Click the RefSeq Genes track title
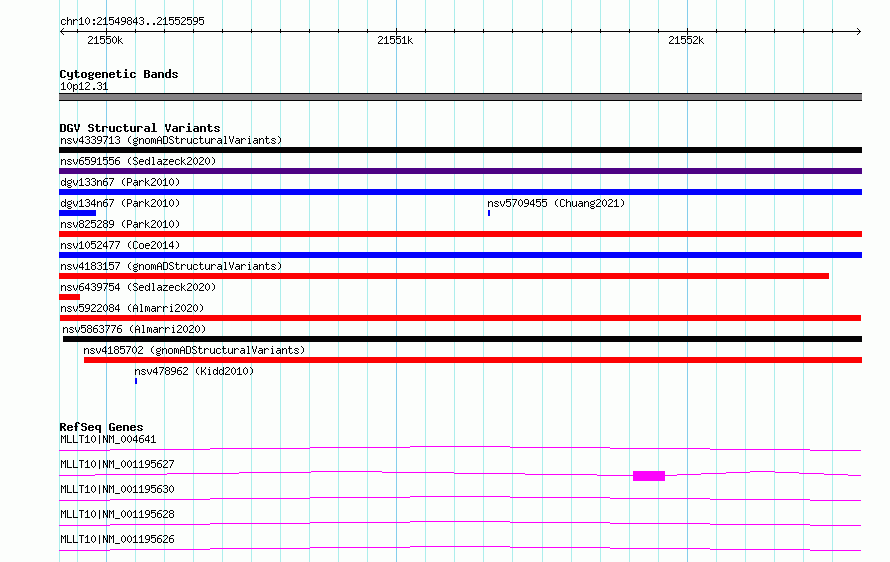This screenshot has width=890, height=562. [101, 427]
